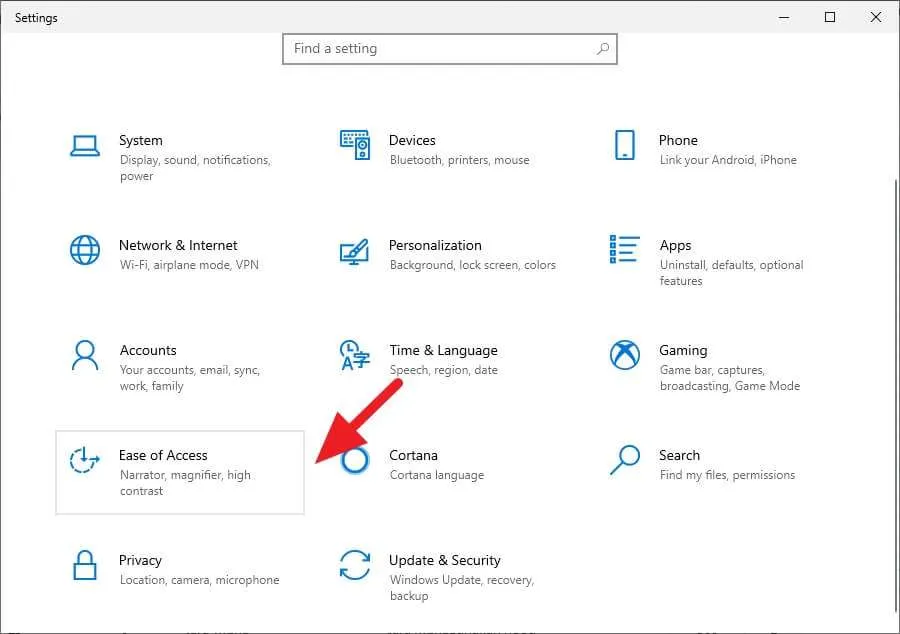Image resolution: width=900 pixels, height=634 pixels.
Task: Go to the Gaming title
Action: 683,350
